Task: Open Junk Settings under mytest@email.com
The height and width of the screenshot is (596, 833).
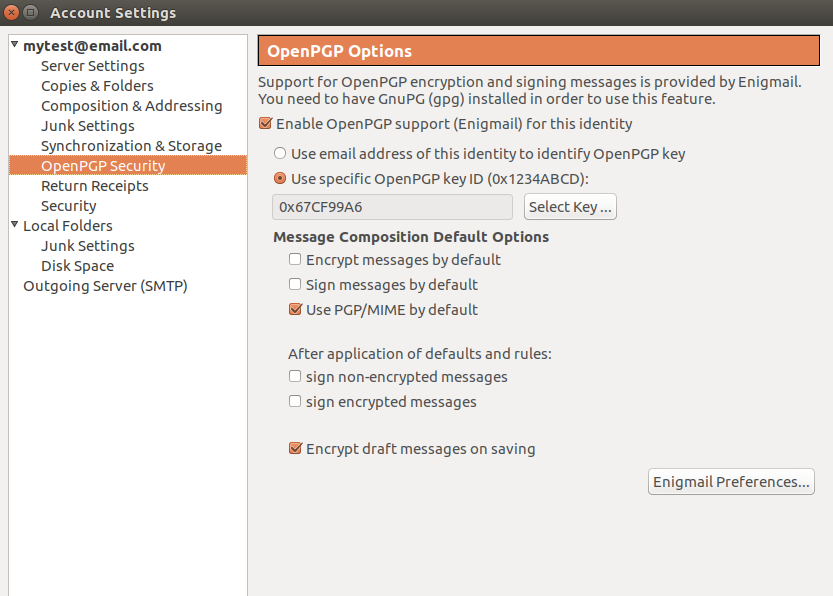Action: [88, 126]
